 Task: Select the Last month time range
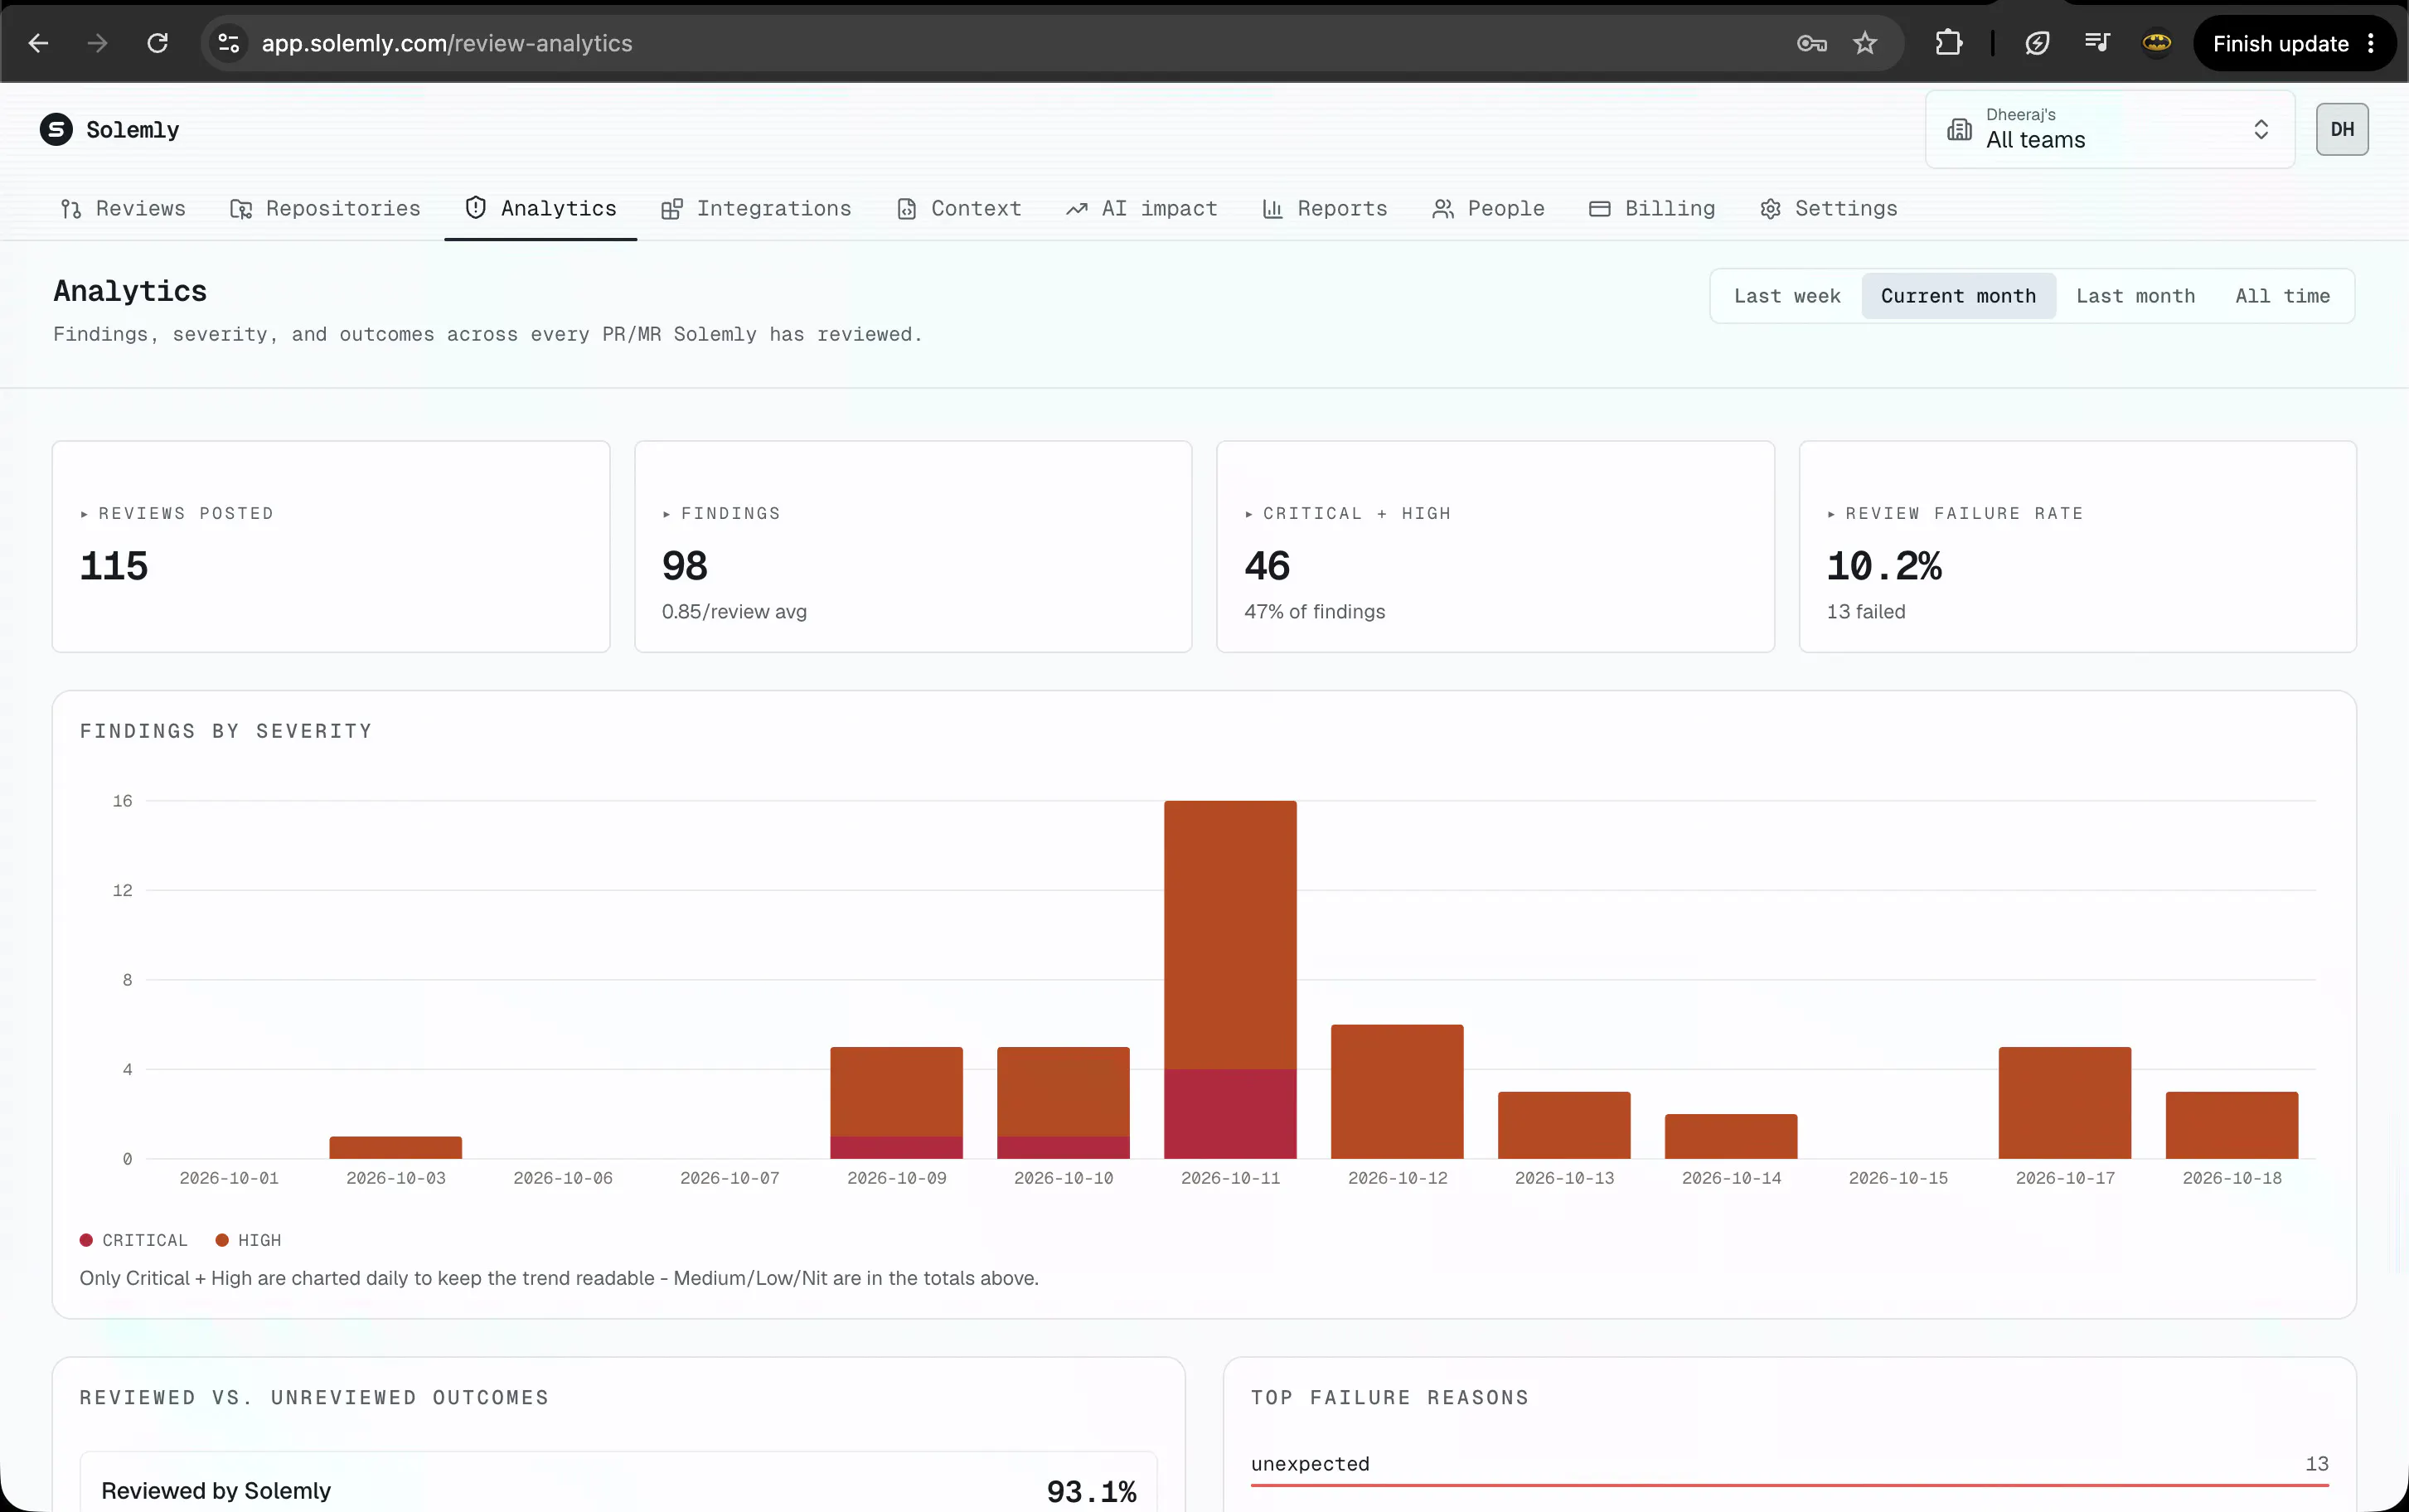[2135, 296]
